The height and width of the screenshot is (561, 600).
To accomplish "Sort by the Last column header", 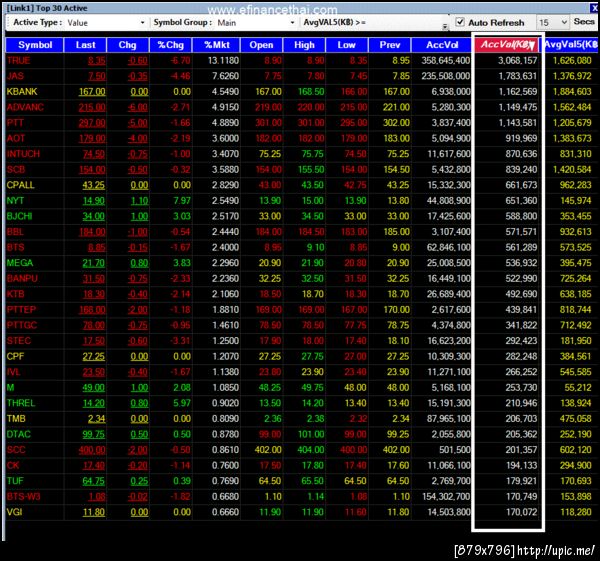I will pyautogui.click(x=85, y=45).
